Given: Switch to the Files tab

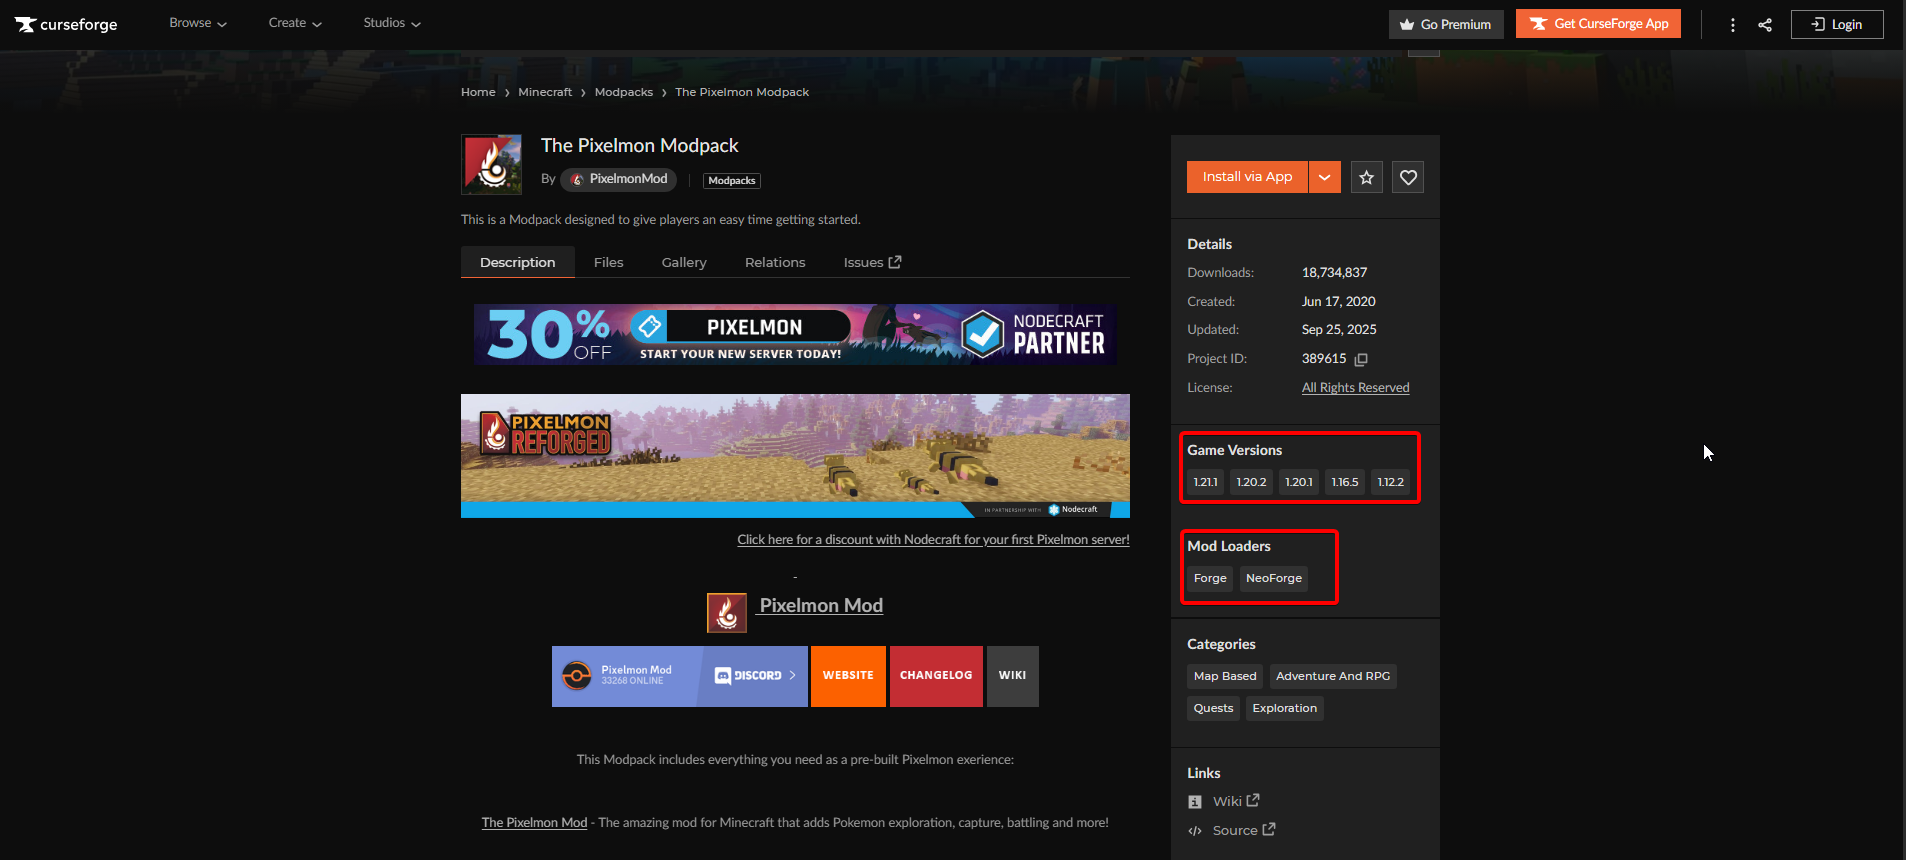Looking at the screenshot, I should click(608, 262).
